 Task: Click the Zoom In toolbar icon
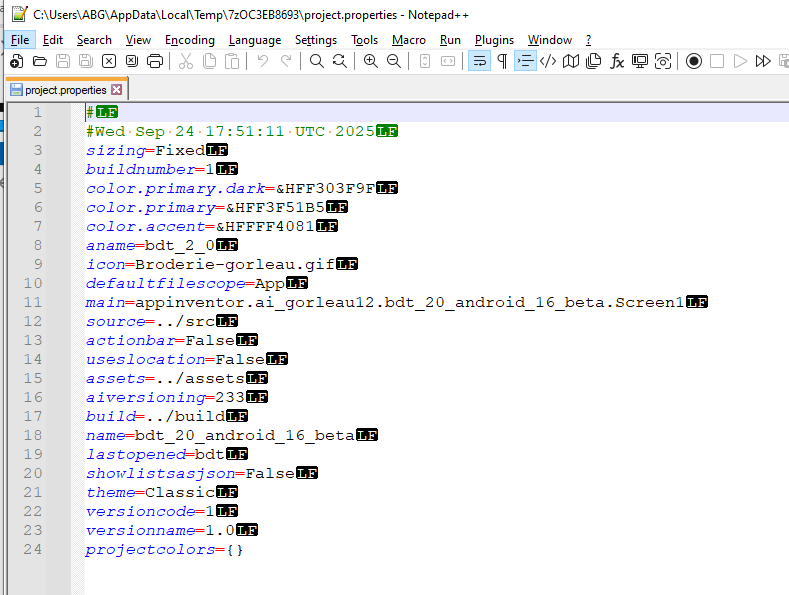(x=371, y=61)
